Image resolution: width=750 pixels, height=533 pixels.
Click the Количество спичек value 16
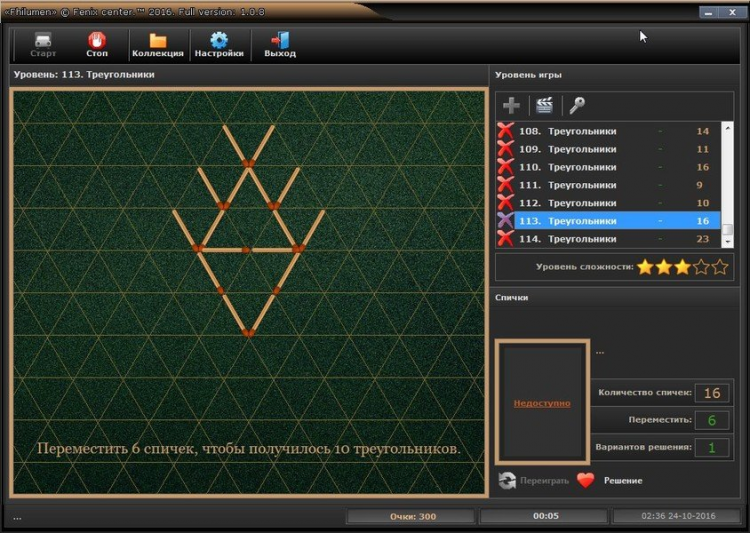pyautogui.click(x=712, y=393)
